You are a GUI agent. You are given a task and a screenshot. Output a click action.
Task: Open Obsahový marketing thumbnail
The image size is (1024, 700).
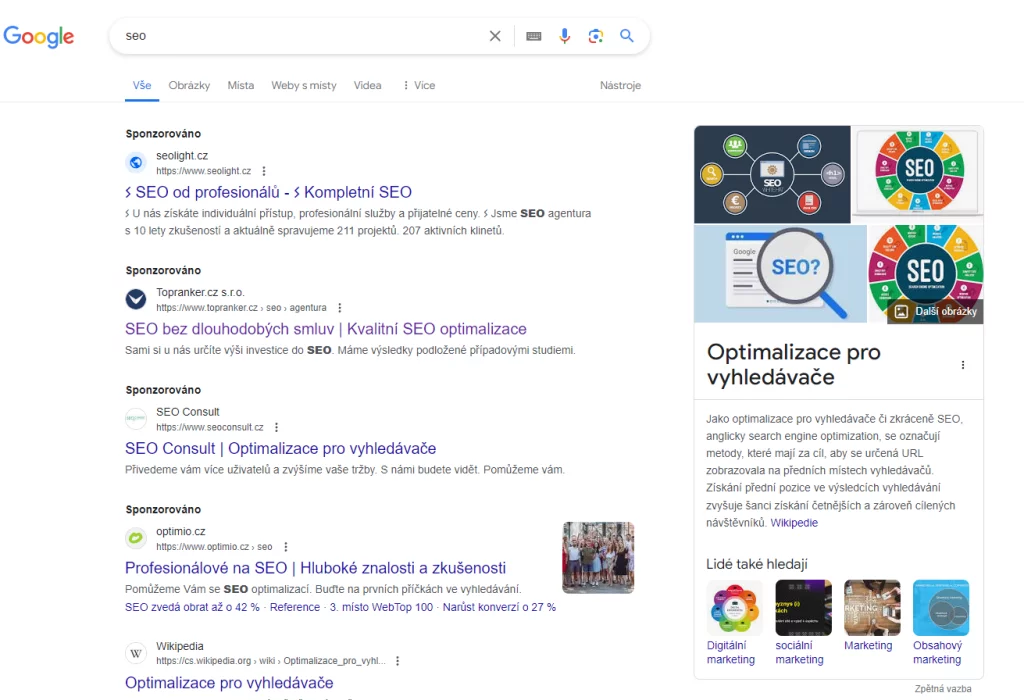point(941,607)
